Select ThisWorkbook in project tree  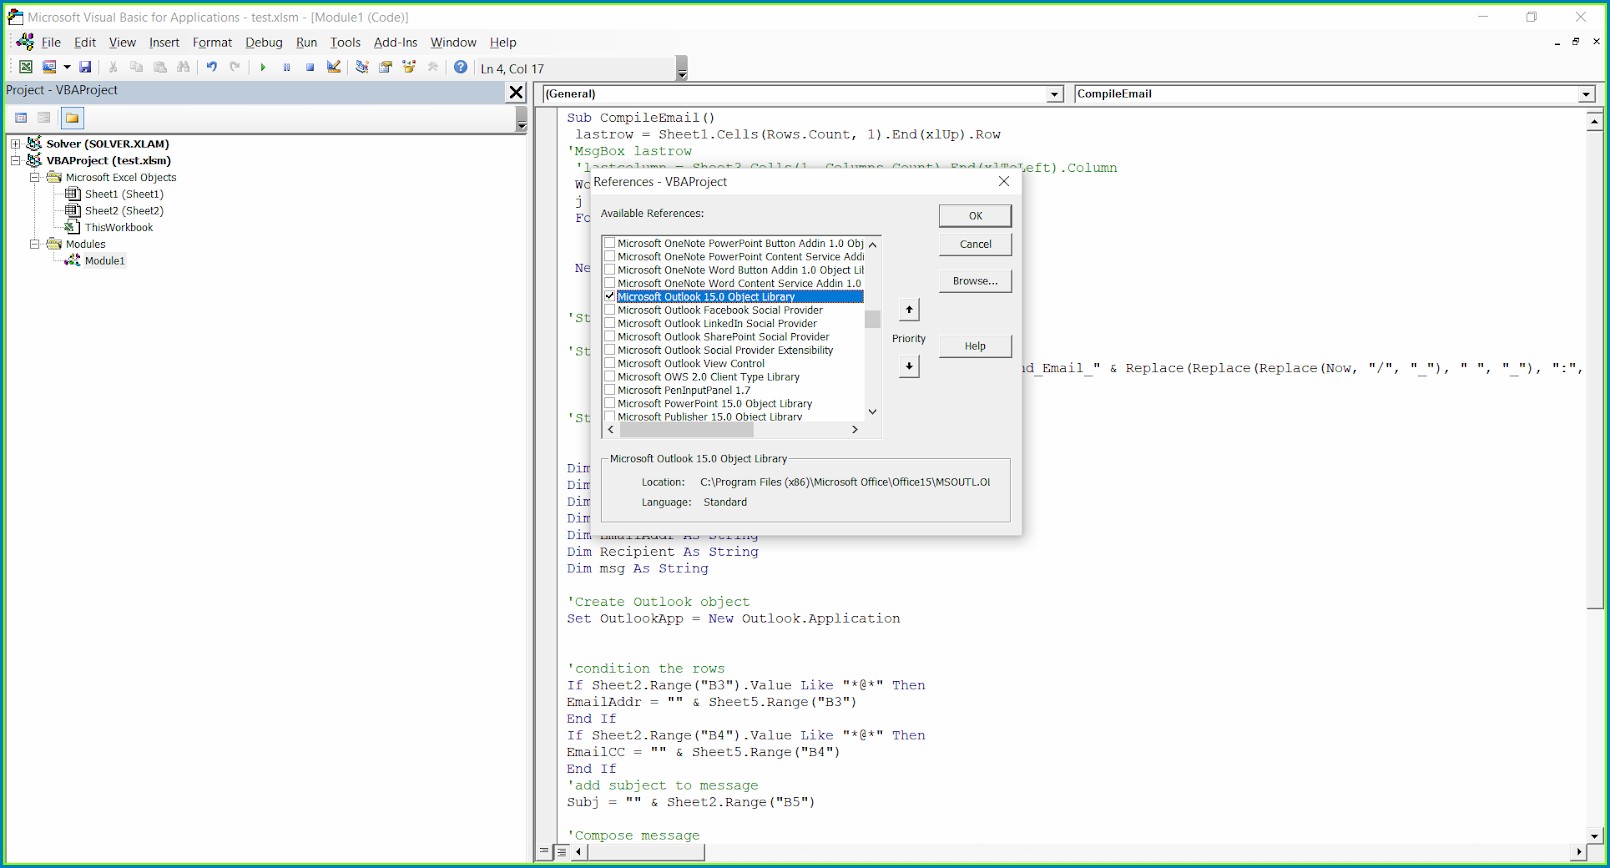119,227
